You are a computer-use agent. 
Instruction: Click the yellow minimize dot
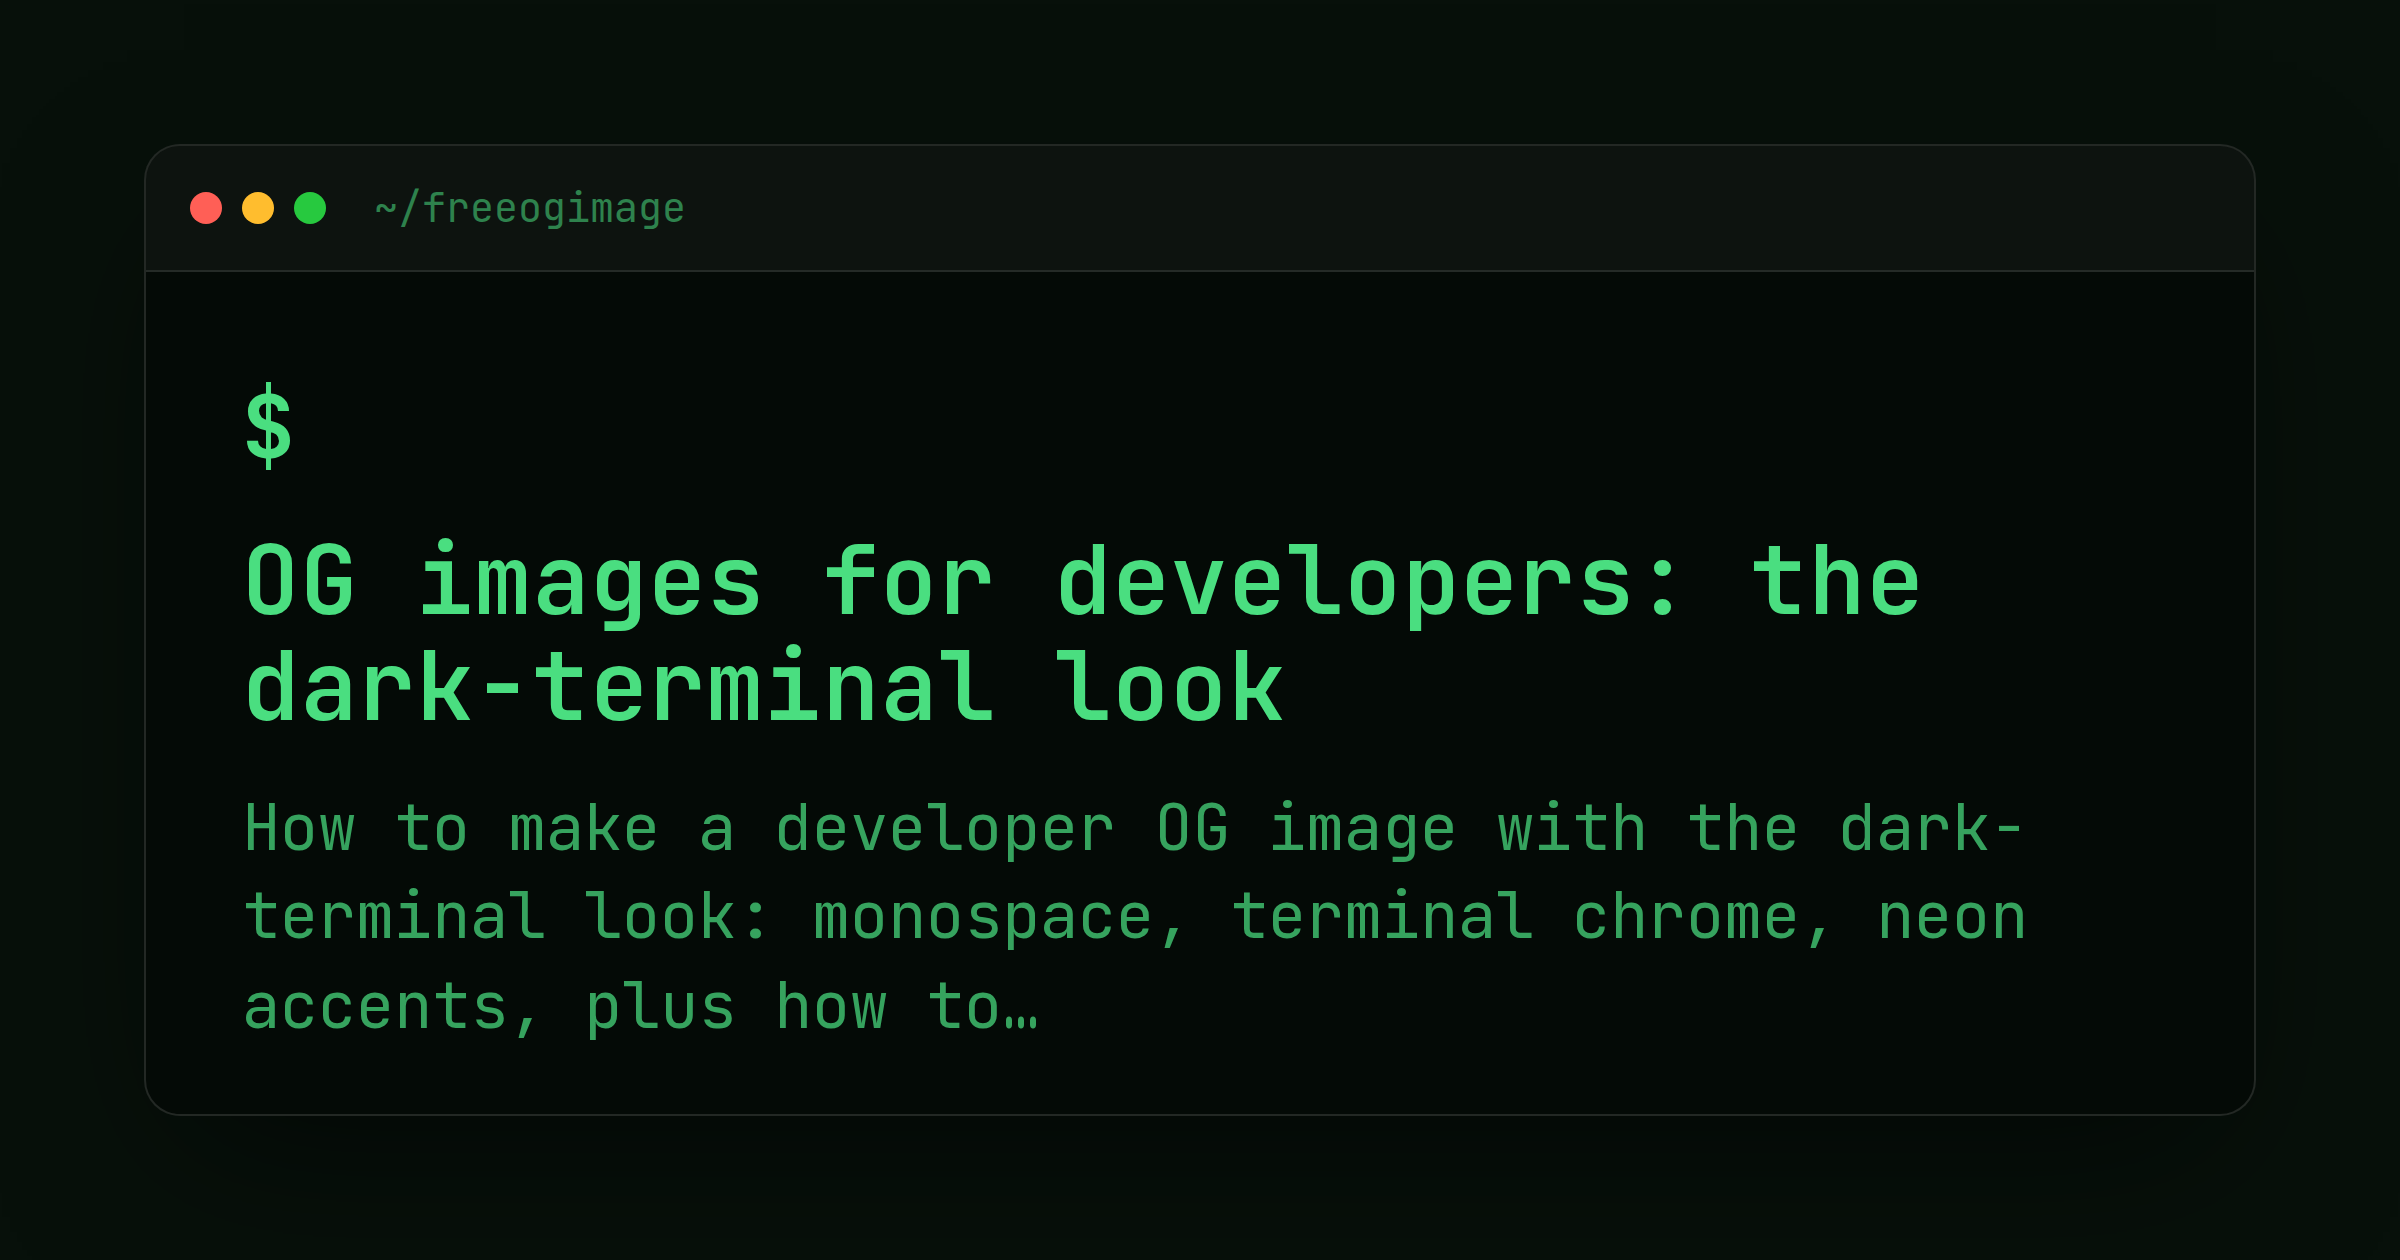pos(258,208)
